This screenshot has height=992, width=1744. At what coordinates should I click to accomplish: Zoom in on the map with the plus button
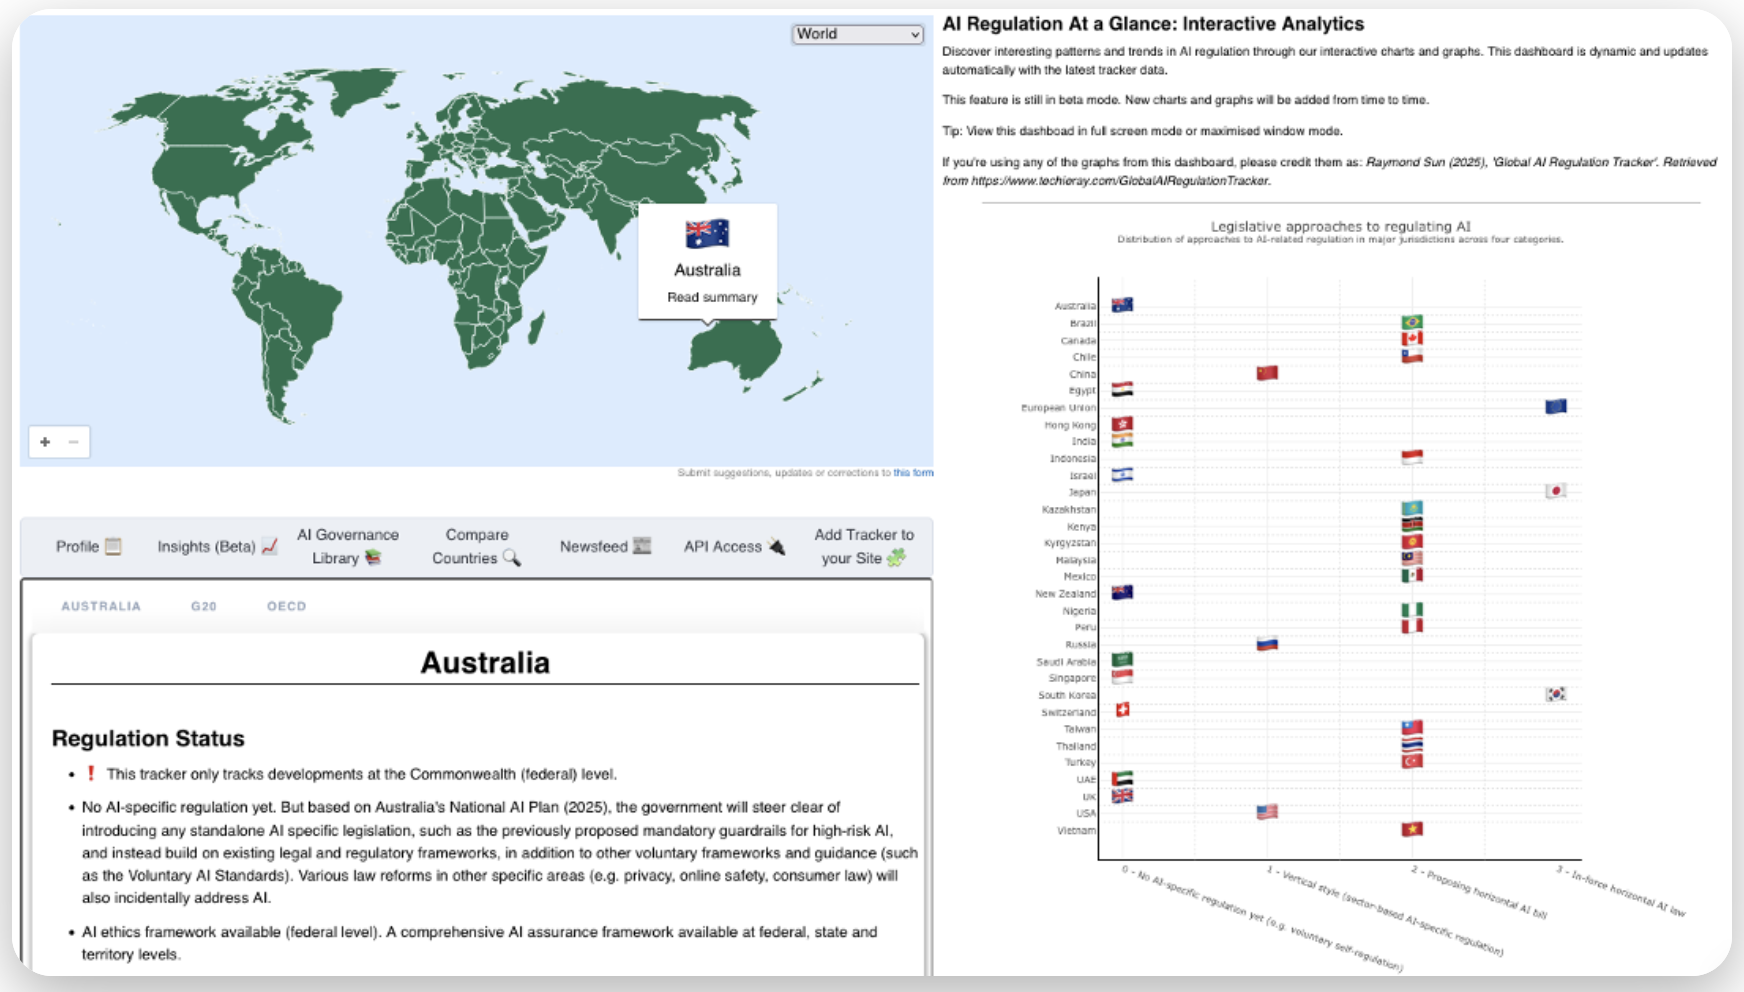point(44,441)
